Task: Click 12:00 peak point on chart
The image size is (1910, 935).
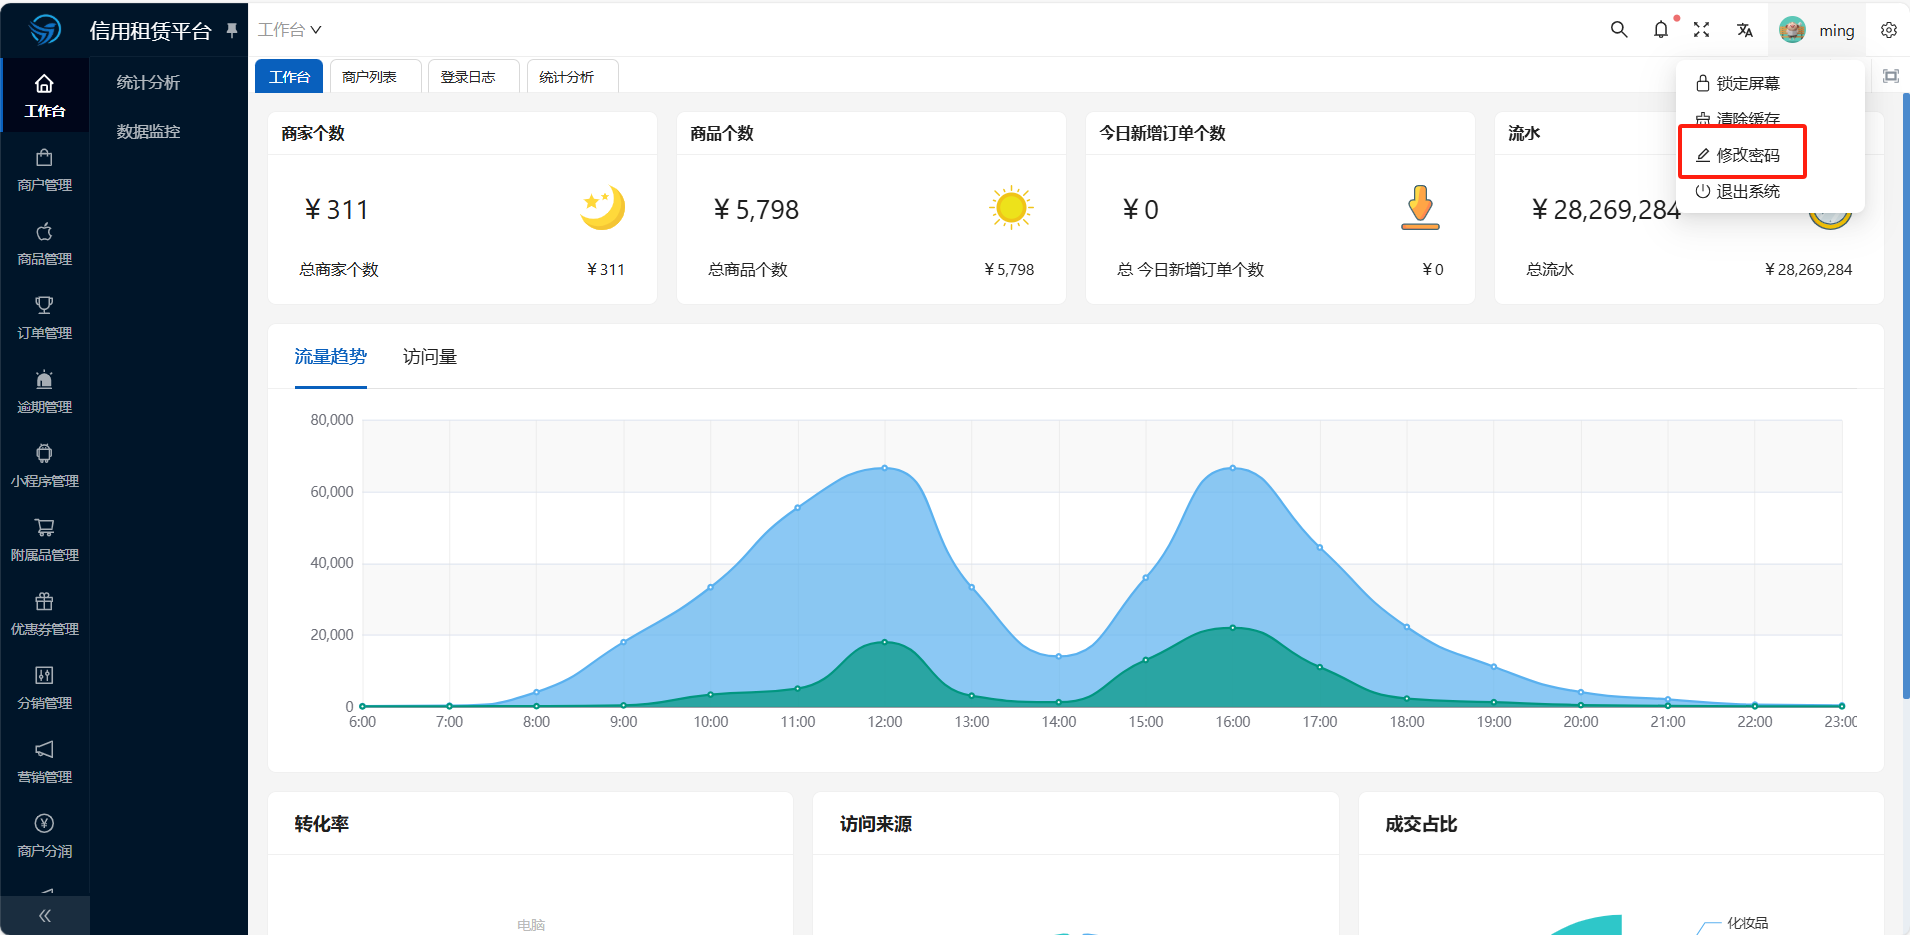Action: tap(884, 468)
